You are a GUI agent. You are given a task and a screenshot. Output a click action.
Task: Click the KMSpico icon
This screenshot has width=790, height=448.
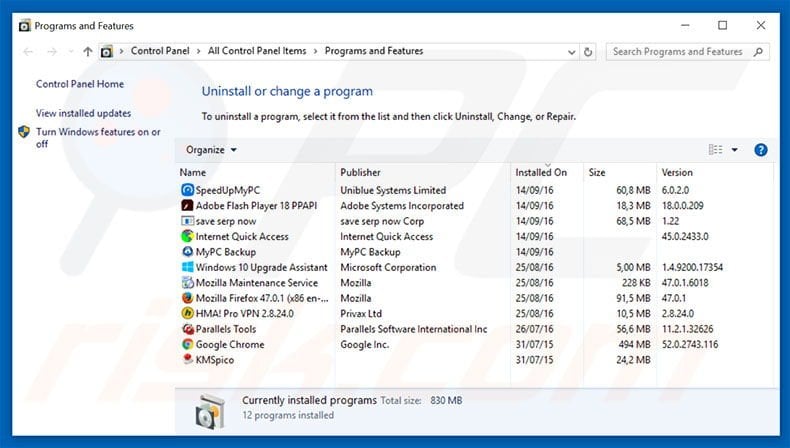click(187, 359)
